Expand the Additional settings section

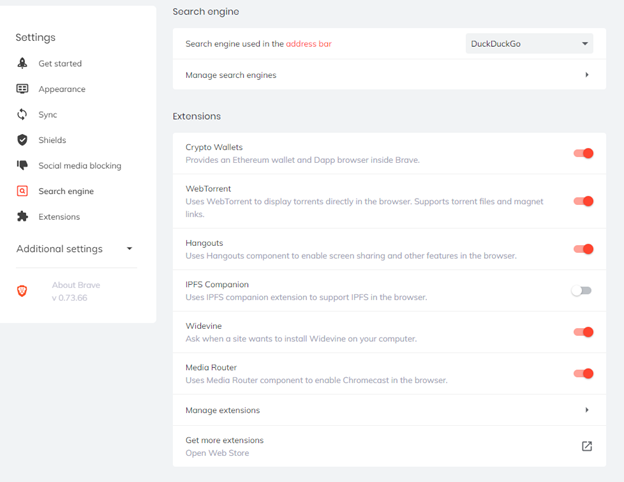pos(74,249)
